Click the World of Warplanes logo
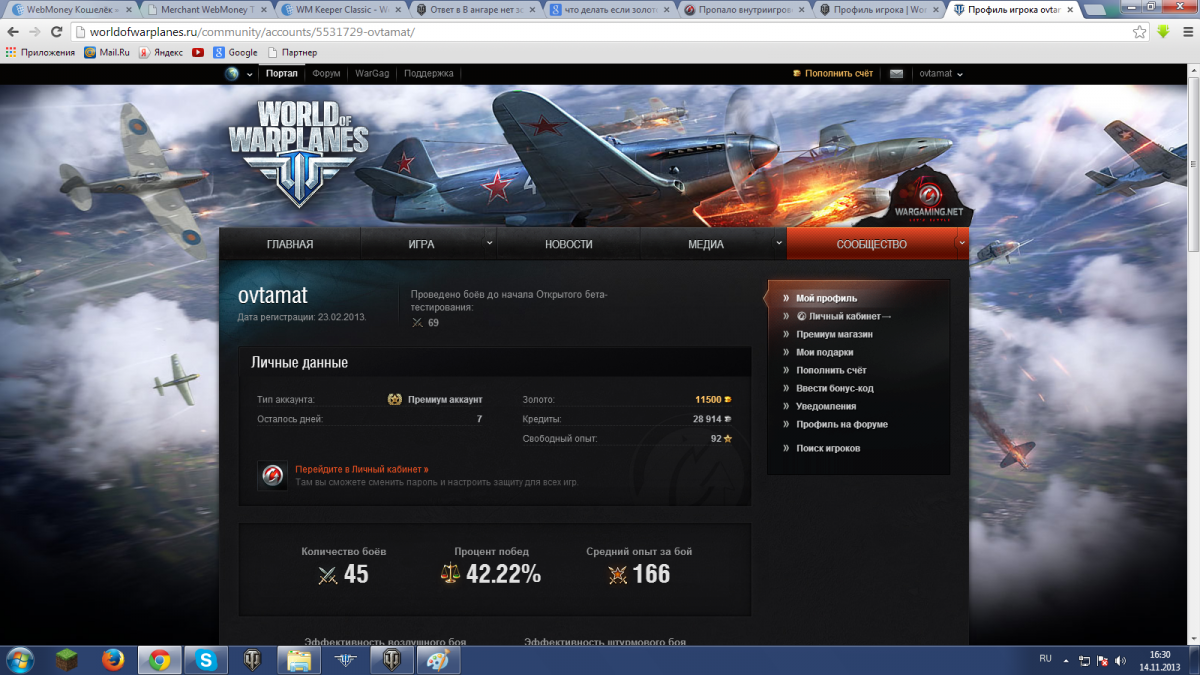 coord(298,152)
